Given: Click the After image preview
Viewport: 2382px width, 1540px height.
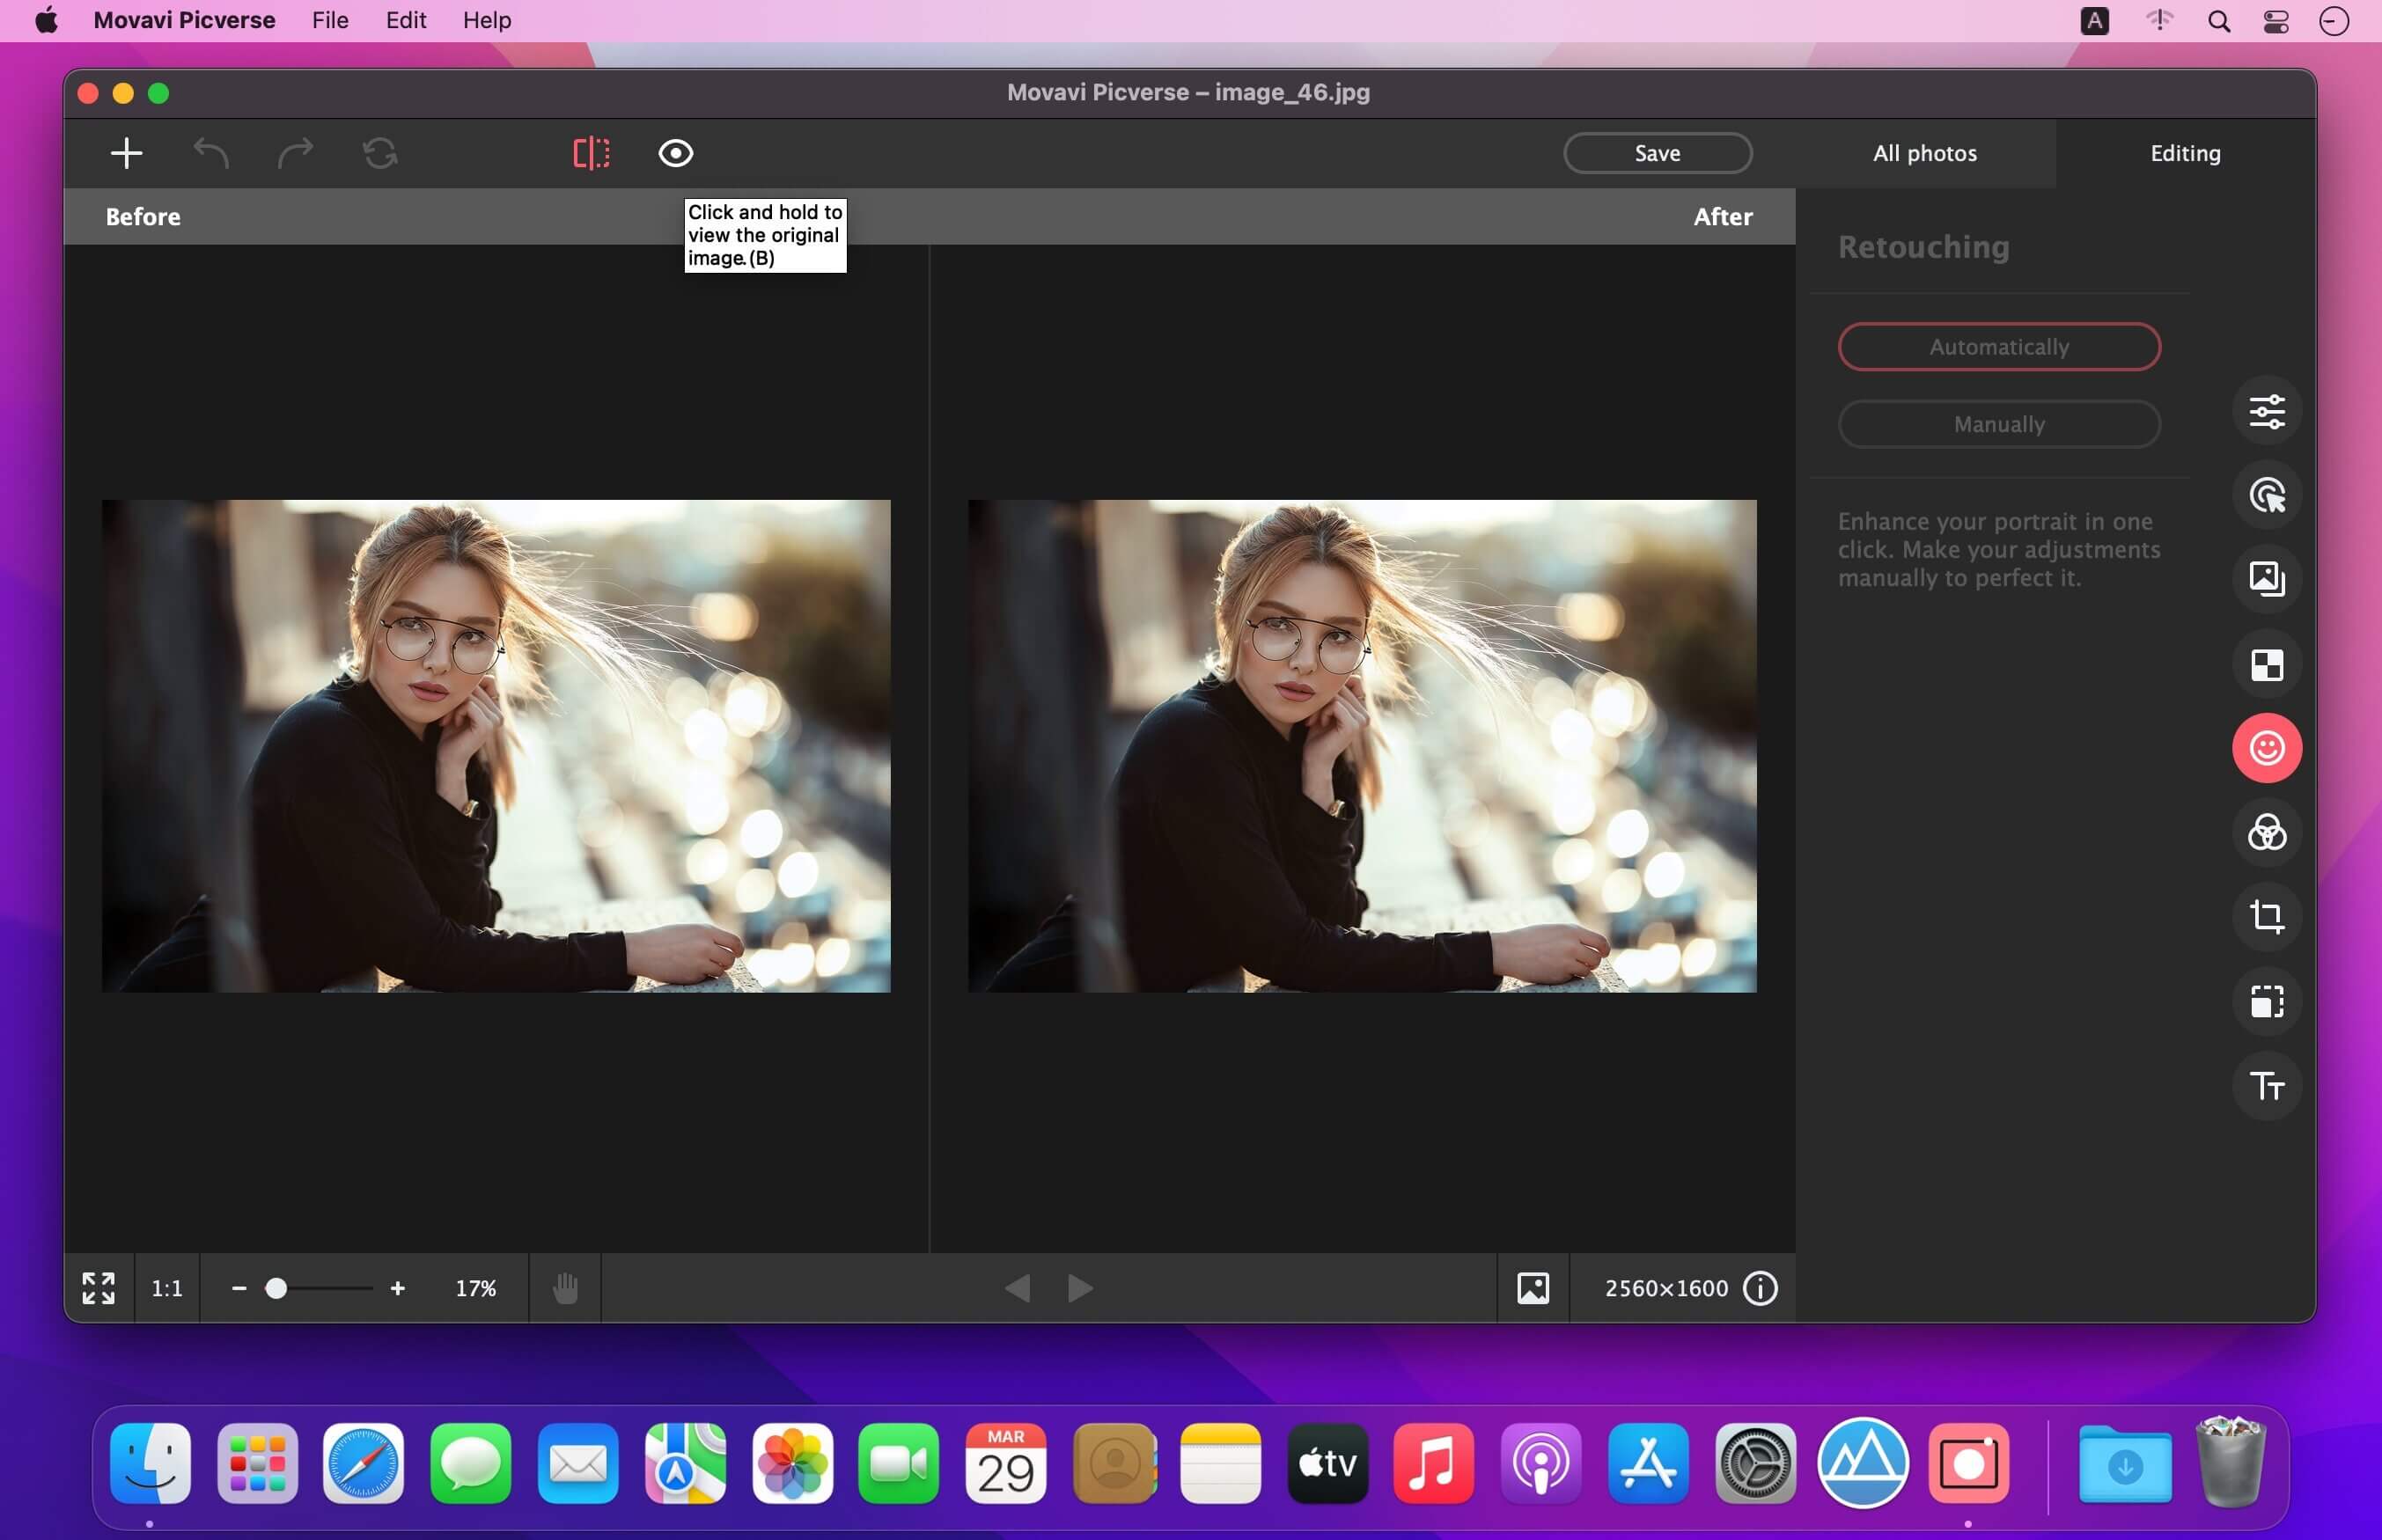Looking at the screenshot, I should click(1362, 746).
